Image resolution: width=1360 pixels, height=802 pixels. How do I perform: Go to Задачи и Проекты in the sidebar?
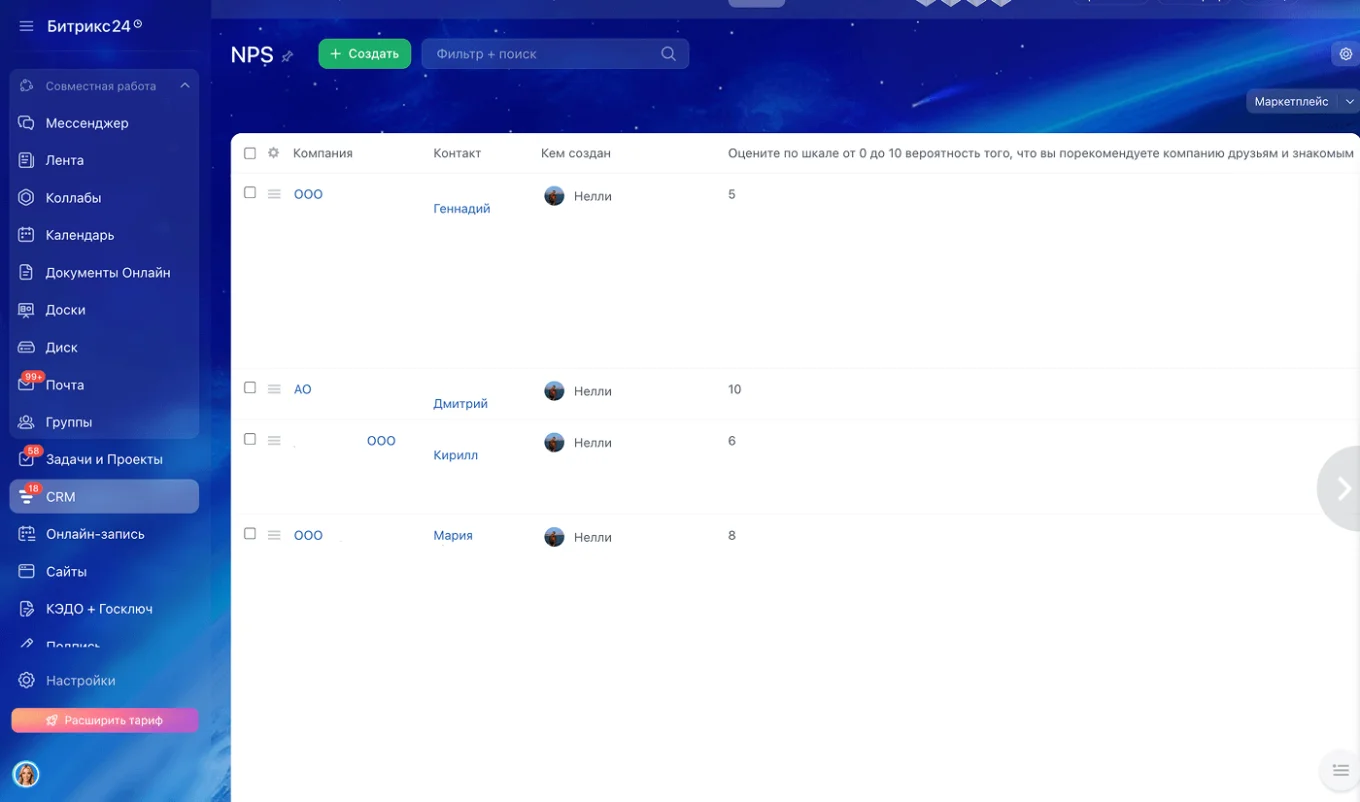coord(104,459)
